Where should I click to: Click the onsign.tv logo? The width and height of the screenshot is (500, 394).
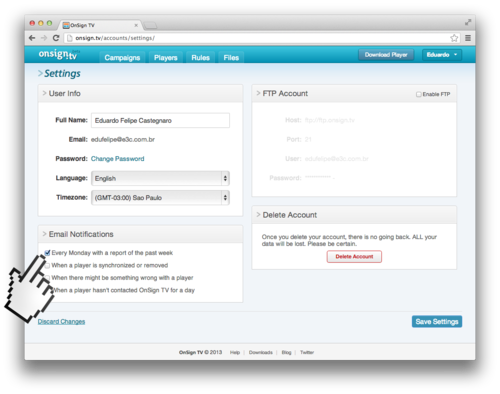pyautogui.click(x=59, y=54)
